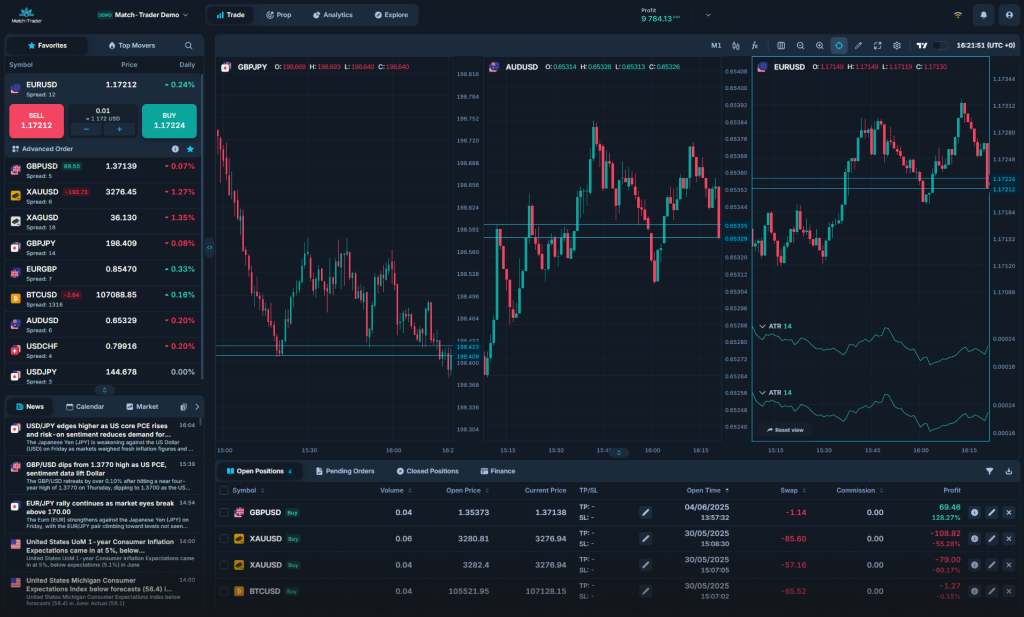Edit the BTCUSD position using right-side pencil
The image size is (1024, 617).
tap(992, 591)
